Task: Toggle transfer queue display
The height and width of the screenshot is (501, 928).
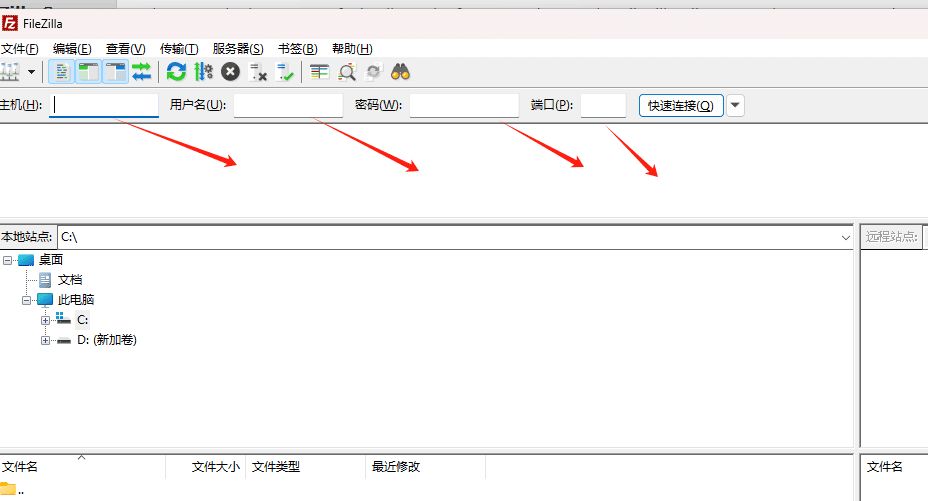Action: pyautogui.click(x=141, y=72)
